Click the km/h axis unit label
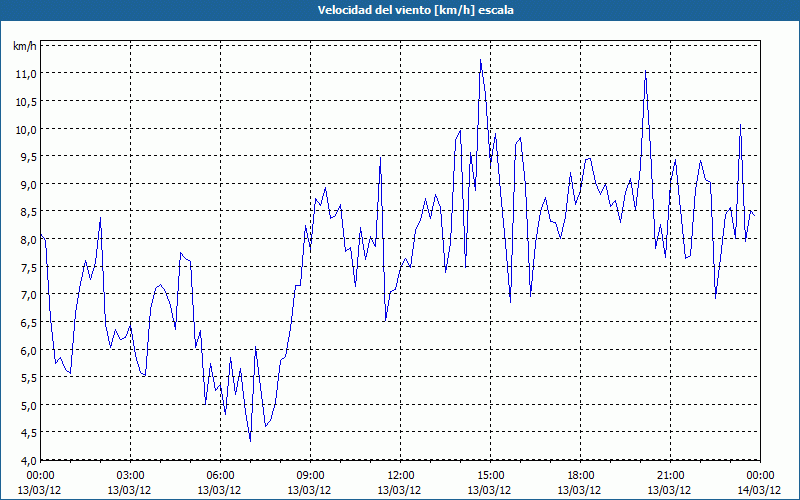 coord(24,46)
